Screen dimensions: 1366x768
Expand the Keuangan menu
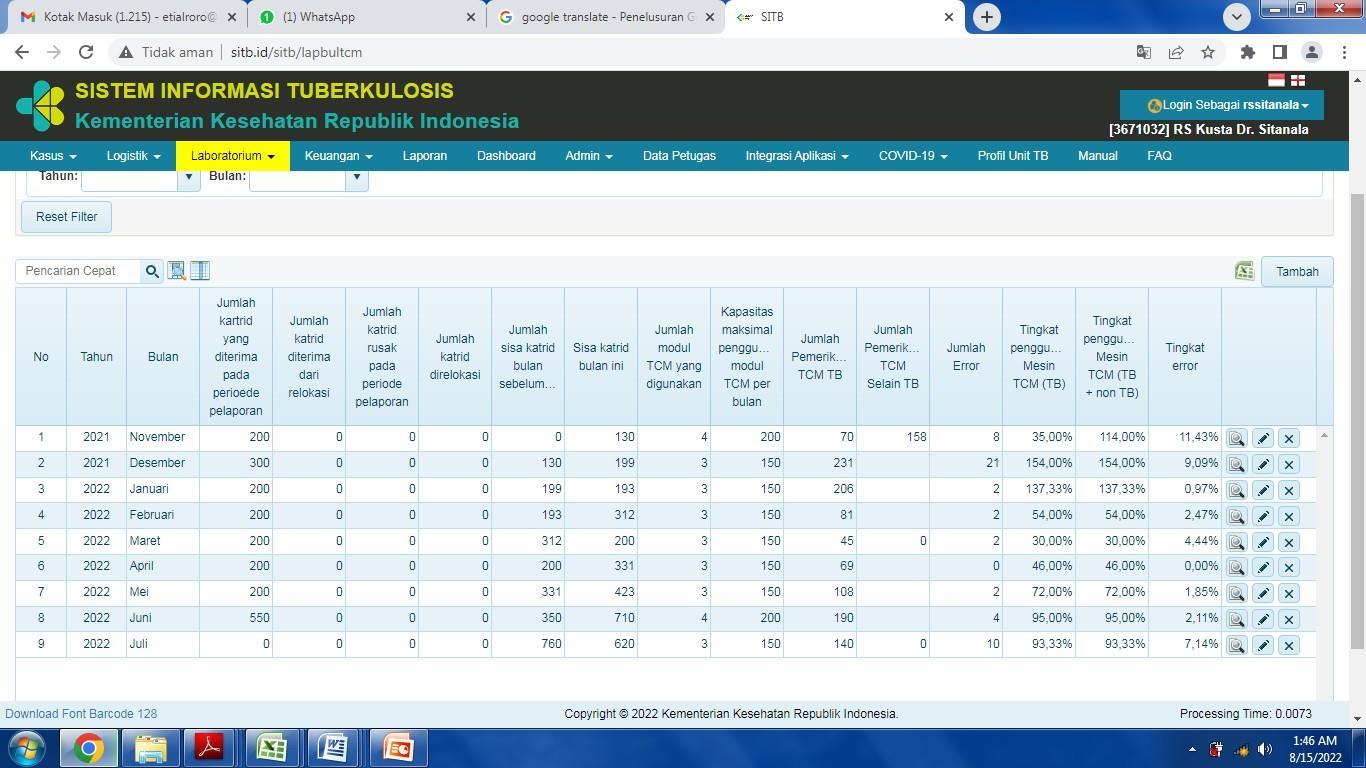338,156
